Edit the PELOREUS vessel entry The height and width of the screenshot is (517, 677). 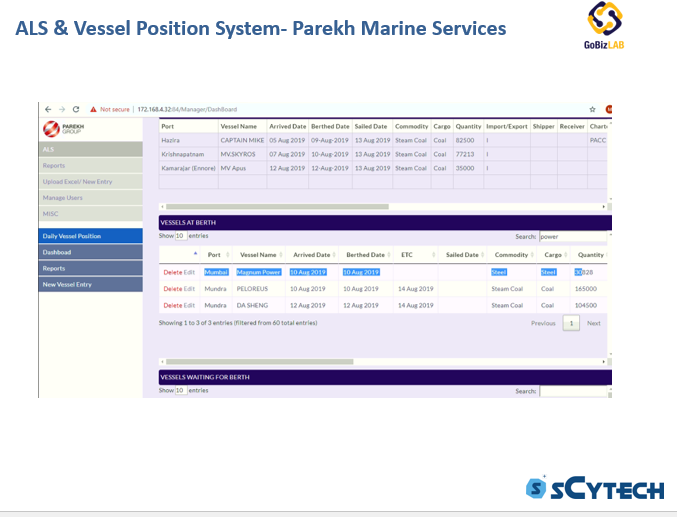190,289
